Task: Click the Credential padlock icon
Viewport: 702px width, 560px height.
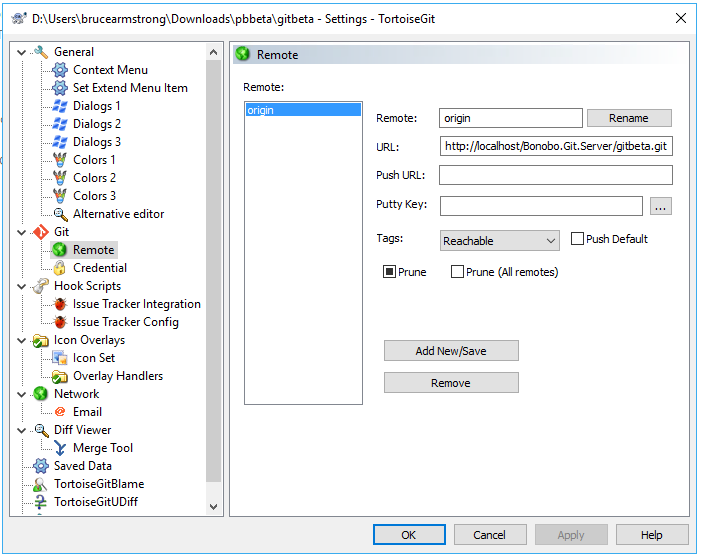Action: coord(60,268)
